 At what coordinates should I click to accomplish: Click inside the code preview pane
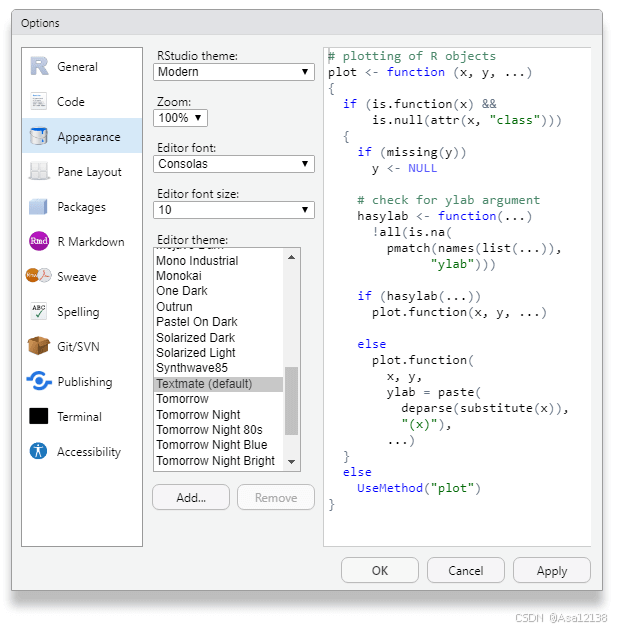(x=457, y=297)
